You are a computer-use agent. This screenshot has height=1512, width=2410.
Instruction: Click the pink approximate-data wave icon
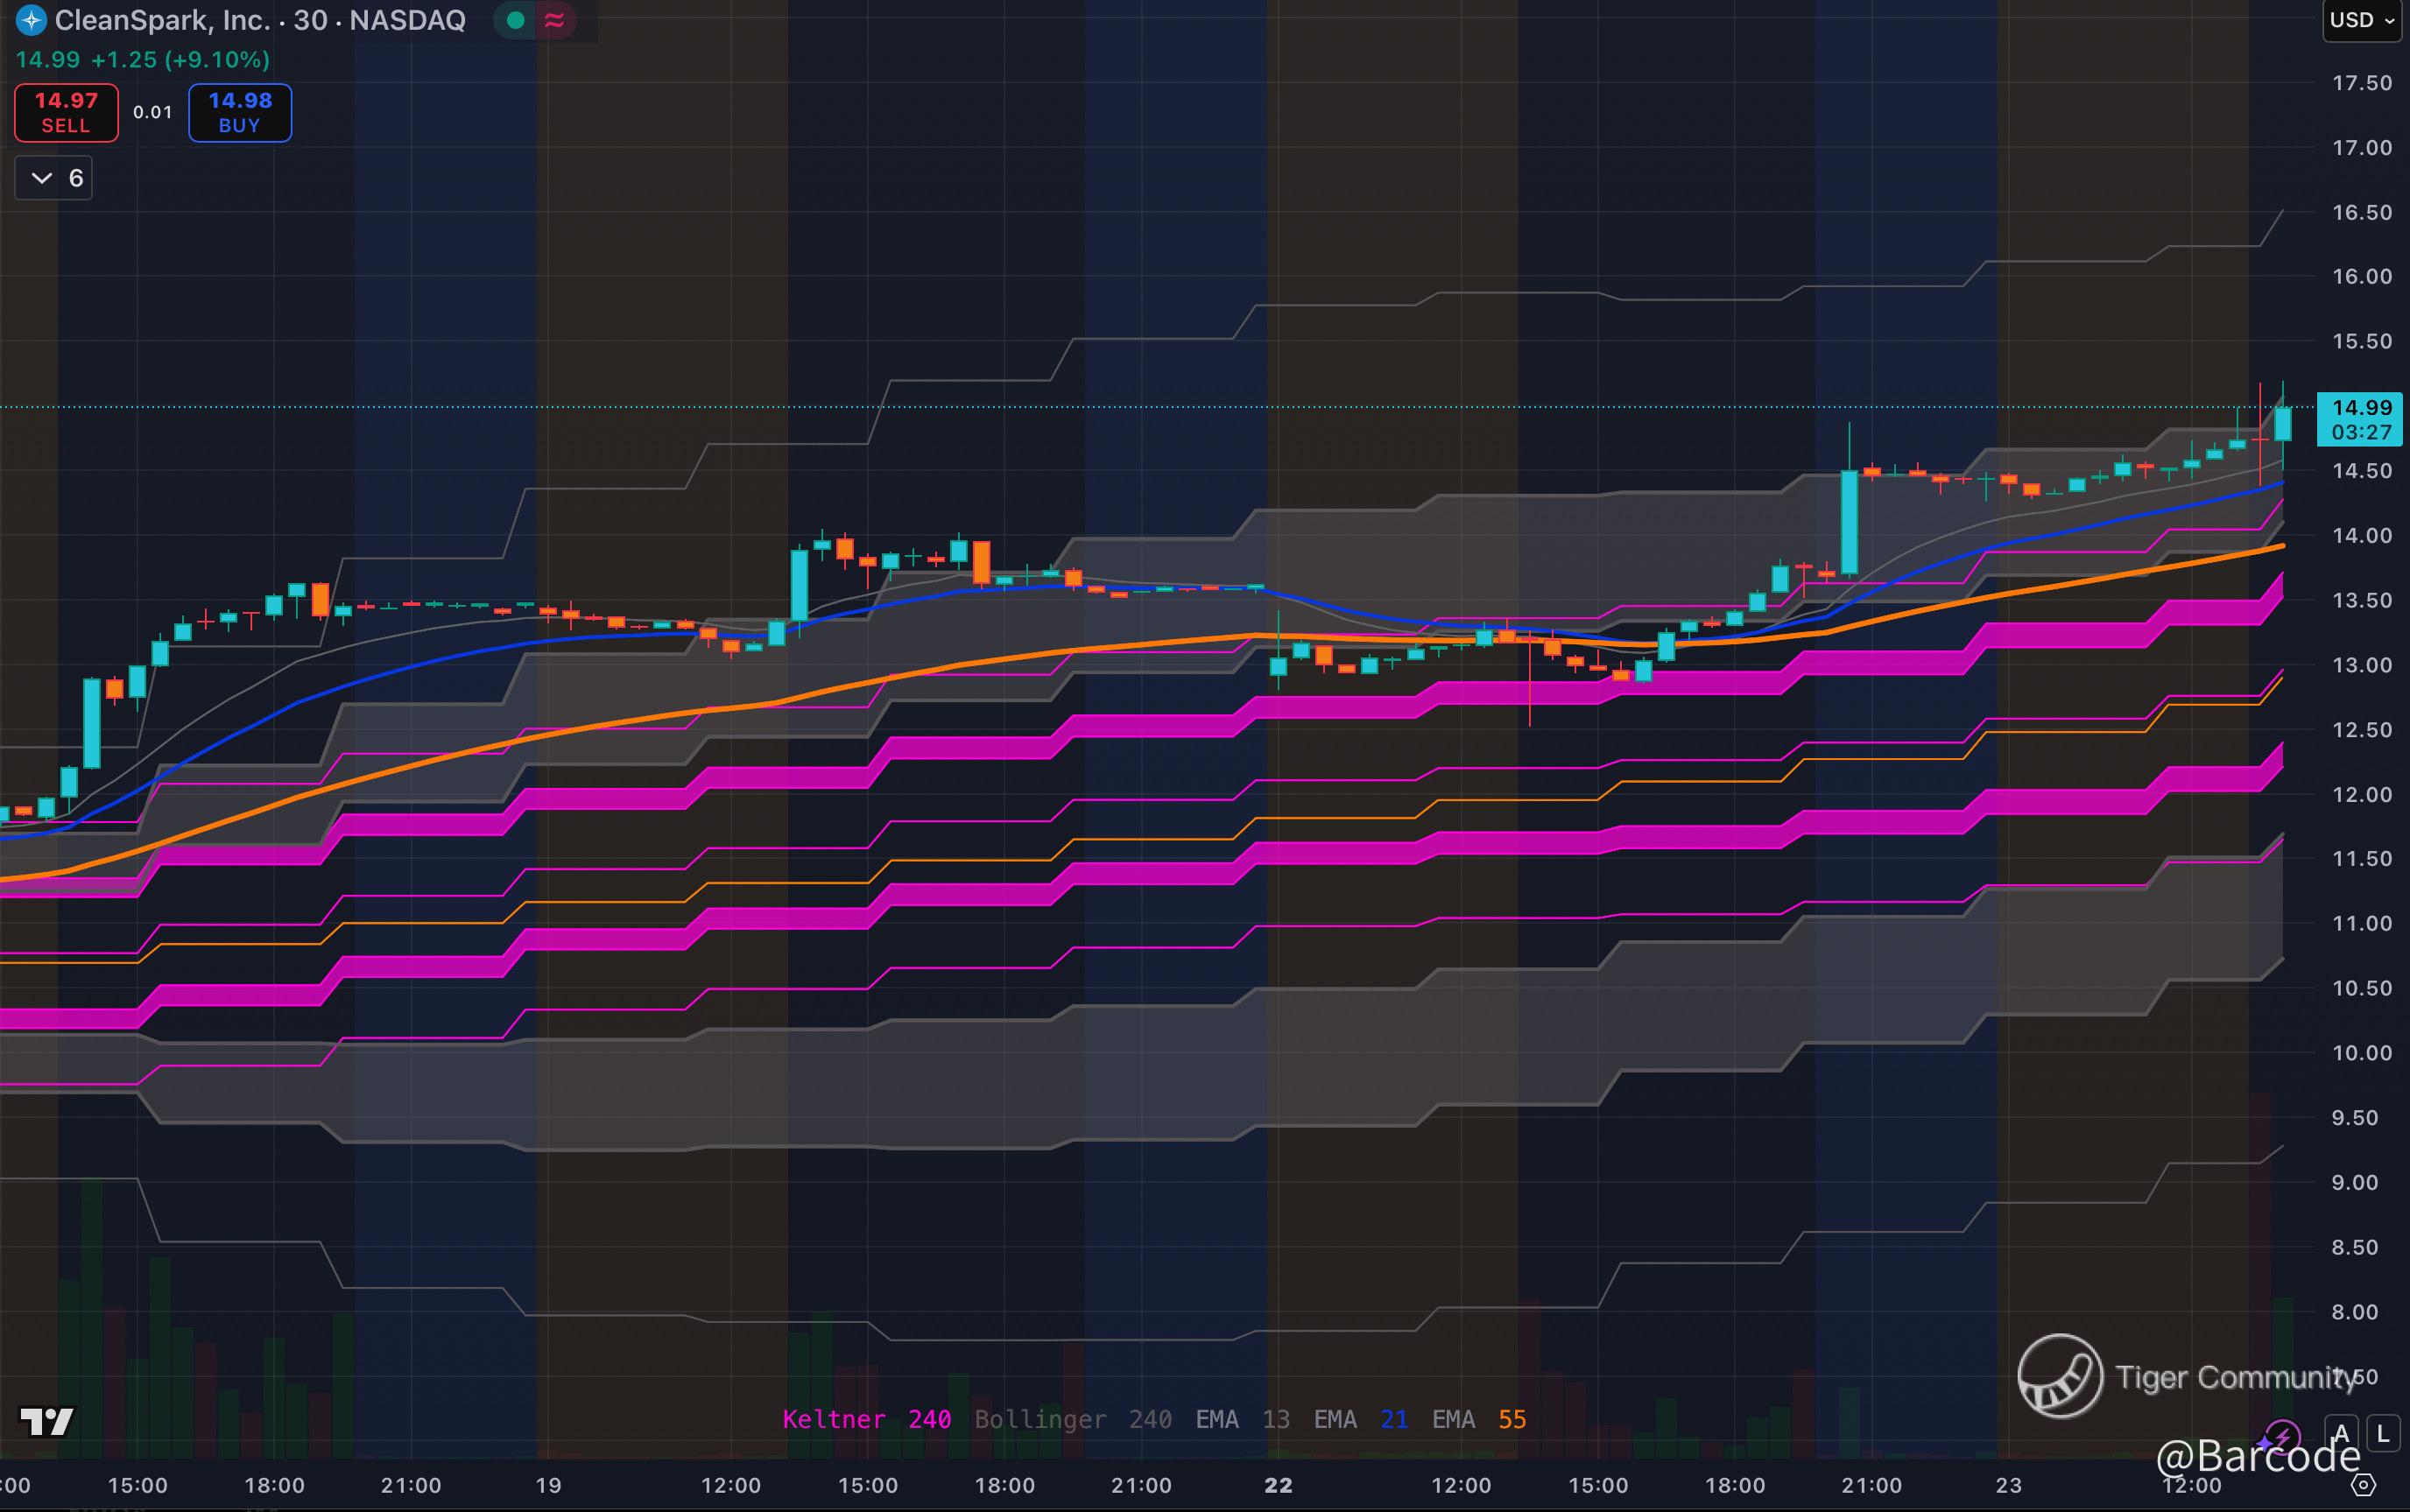(554, 20)
